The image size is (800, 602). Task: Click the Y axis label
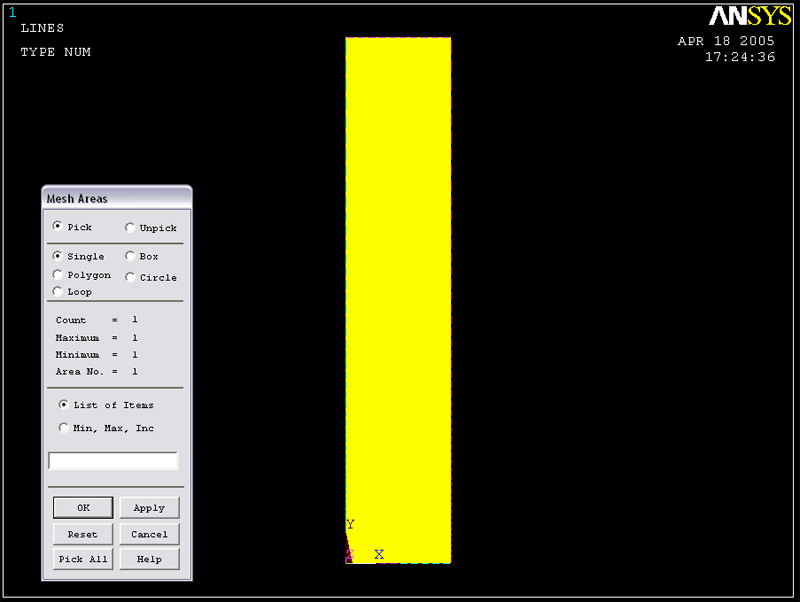pos(350,524)
